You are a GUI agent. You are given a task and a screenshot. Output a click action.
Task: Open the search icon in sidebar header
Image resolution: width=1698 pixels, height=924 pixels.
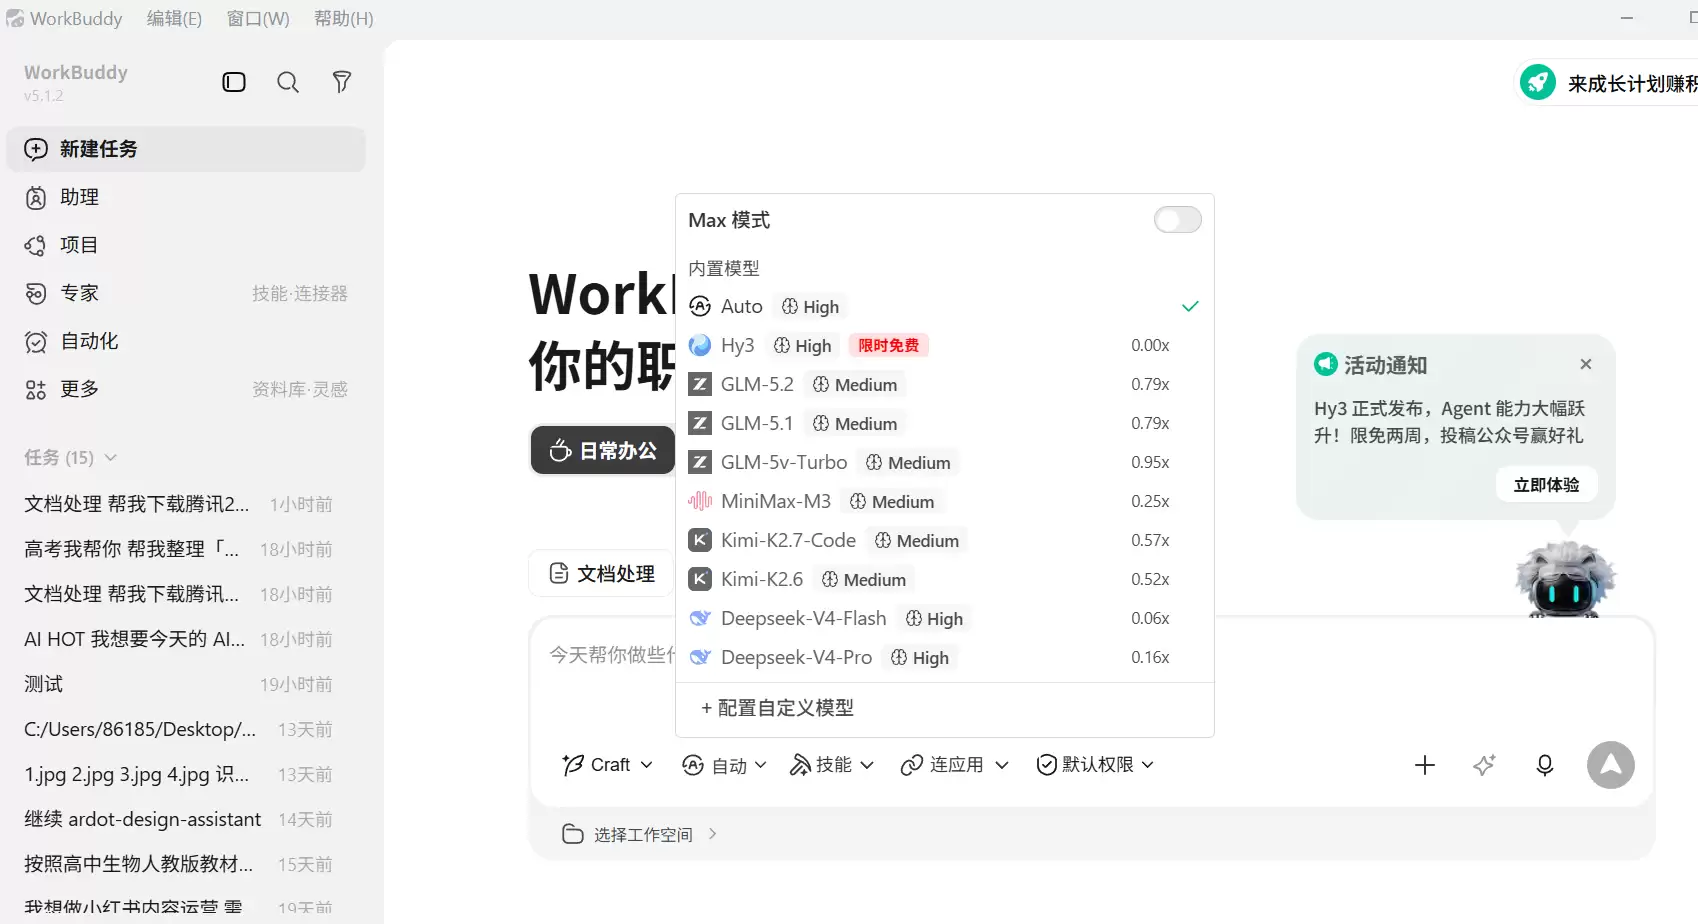point(288,82)
